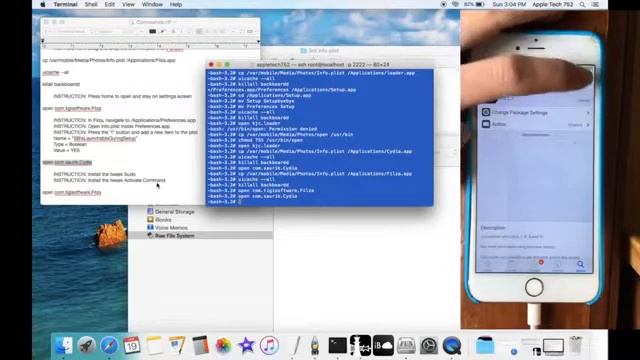Open Spotlight search magnifier in menu bar

582,4
